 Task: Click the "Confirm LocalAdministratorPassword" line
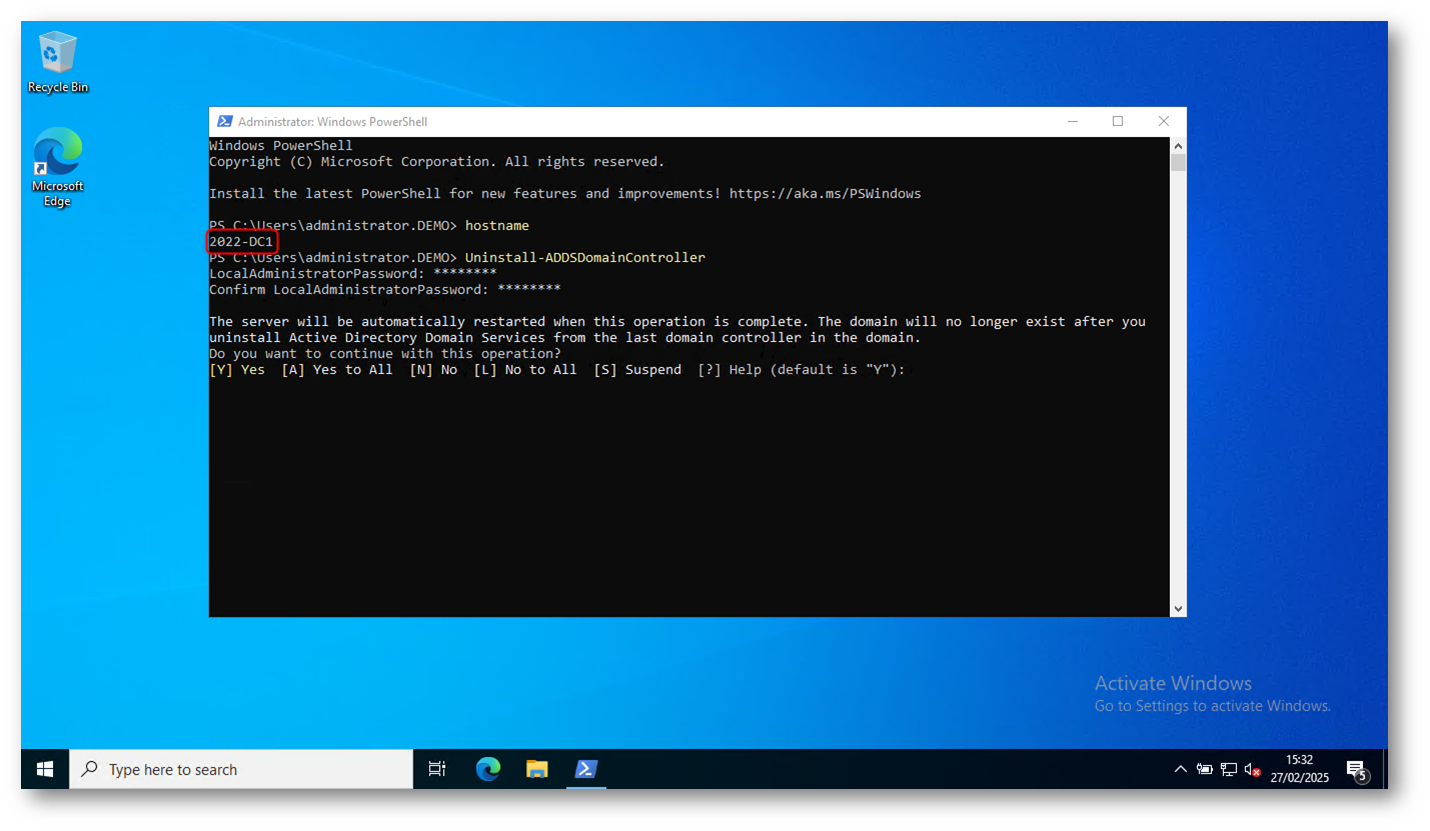click(x=385, y=290)
